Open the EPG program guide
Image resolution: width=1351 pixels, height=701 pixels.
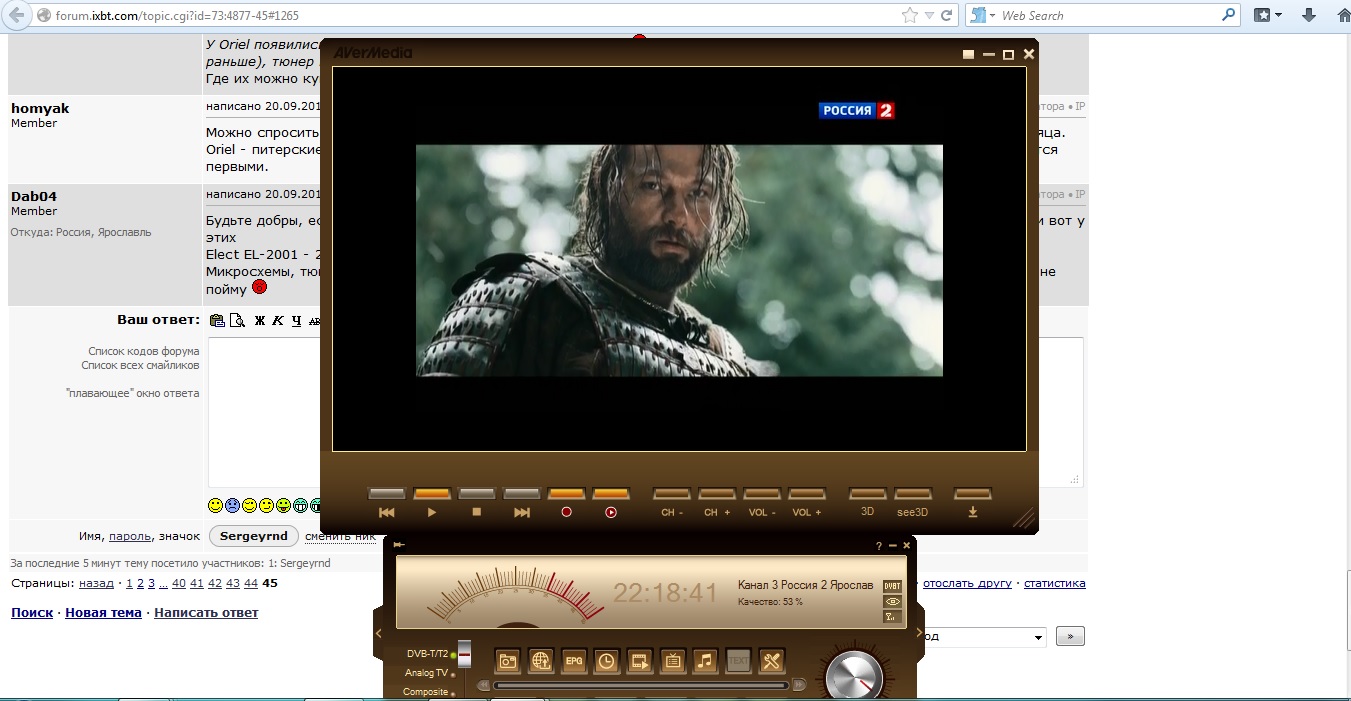click(x=574, y=661)
